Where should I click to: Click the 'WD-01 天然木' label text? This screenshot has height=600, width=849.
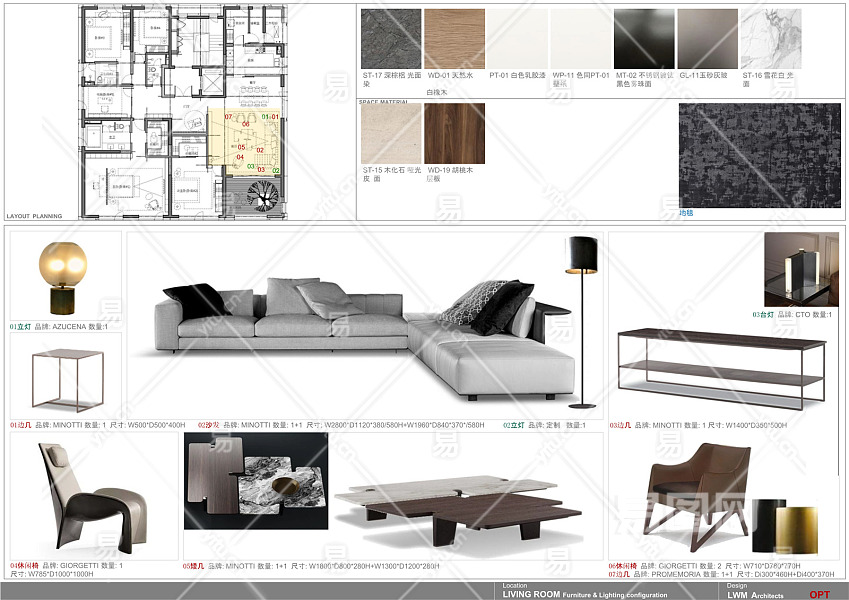(x=450, y=75)
